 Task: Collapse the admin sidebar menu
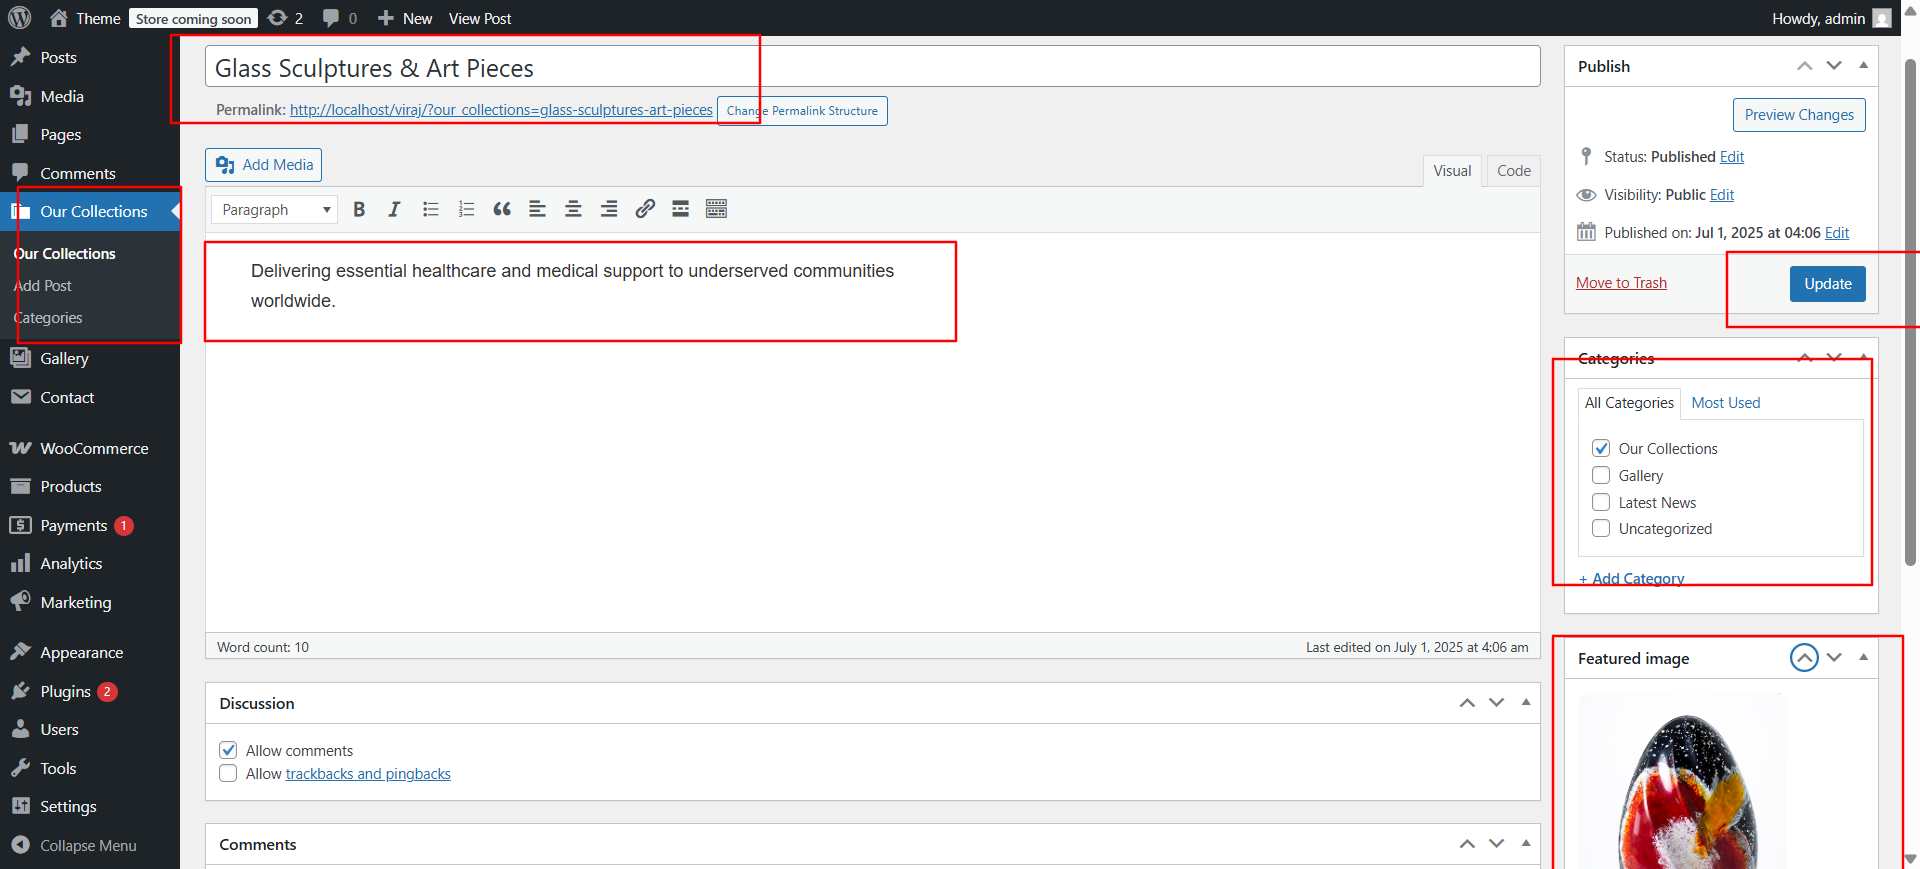pyautogui.click(x=90, y=845)
